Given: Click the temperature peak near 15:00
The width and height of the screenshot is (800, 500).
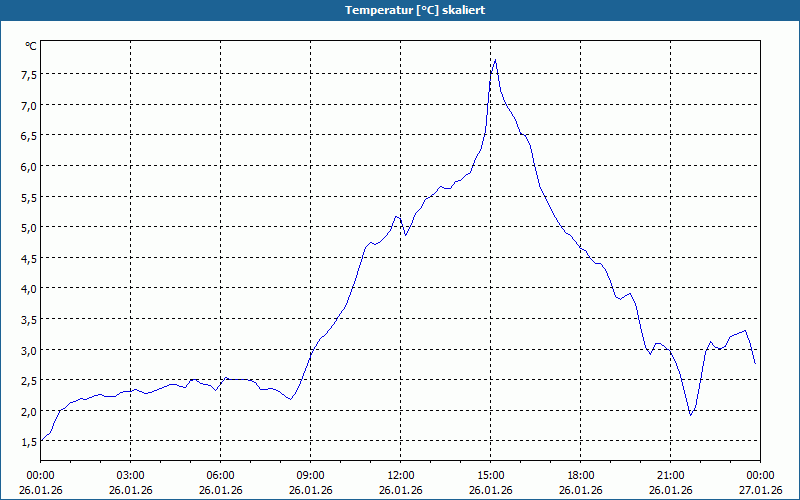Looking at the screenshot, I should pyautogui.click(x=495, y=60).
